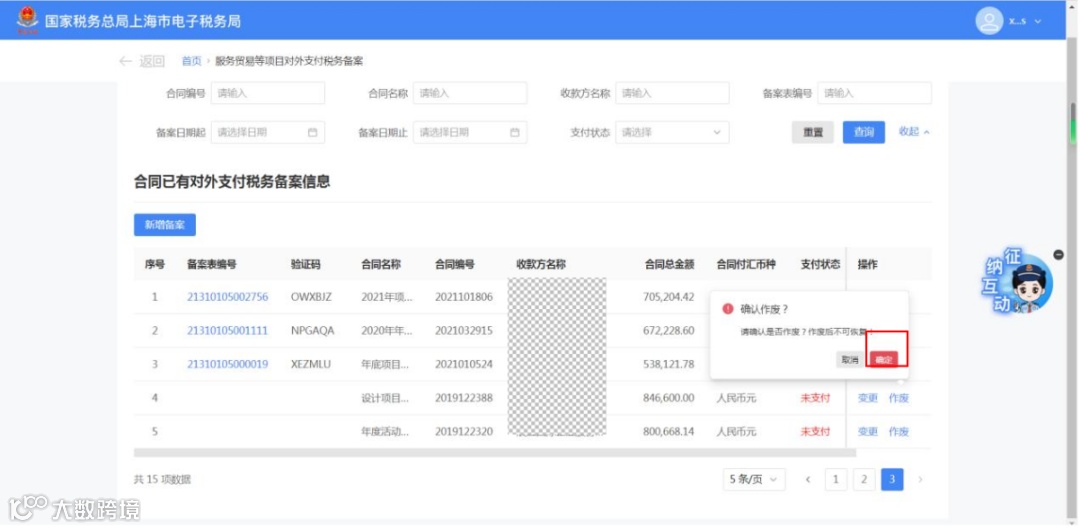Click the red warning icon in dialog

727,309
